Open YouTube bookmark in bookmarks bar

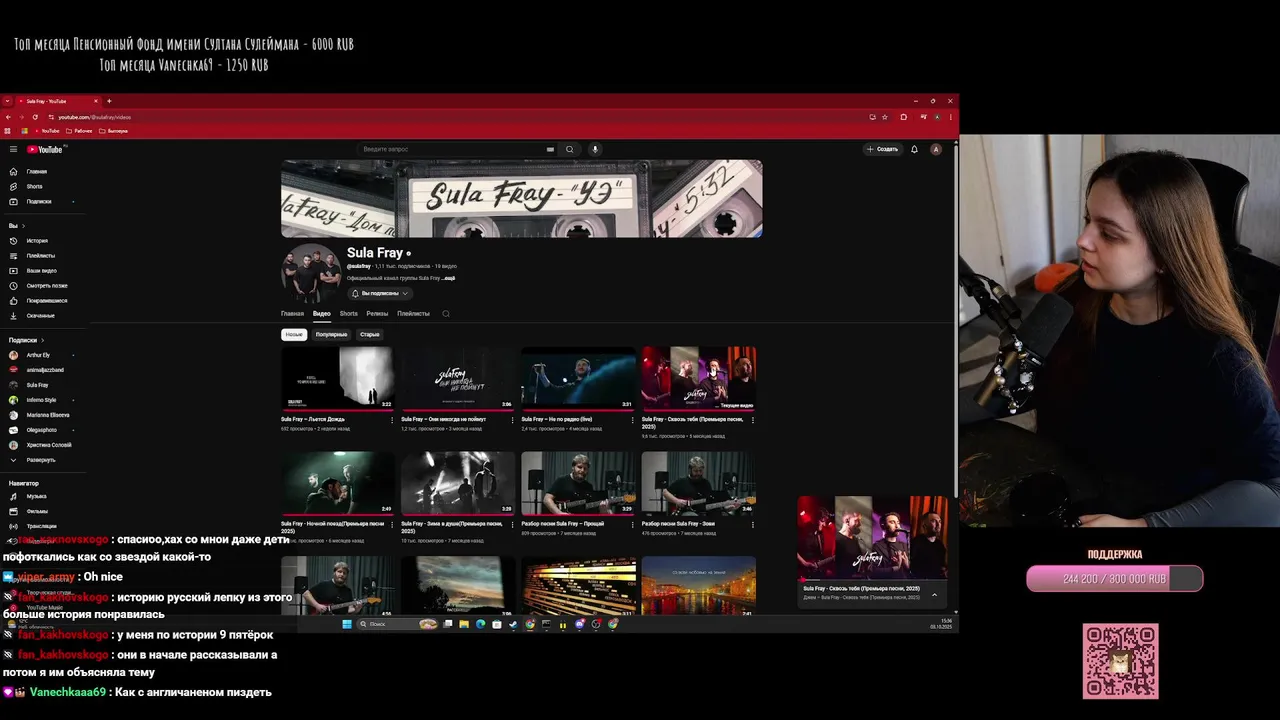(49, 131)
